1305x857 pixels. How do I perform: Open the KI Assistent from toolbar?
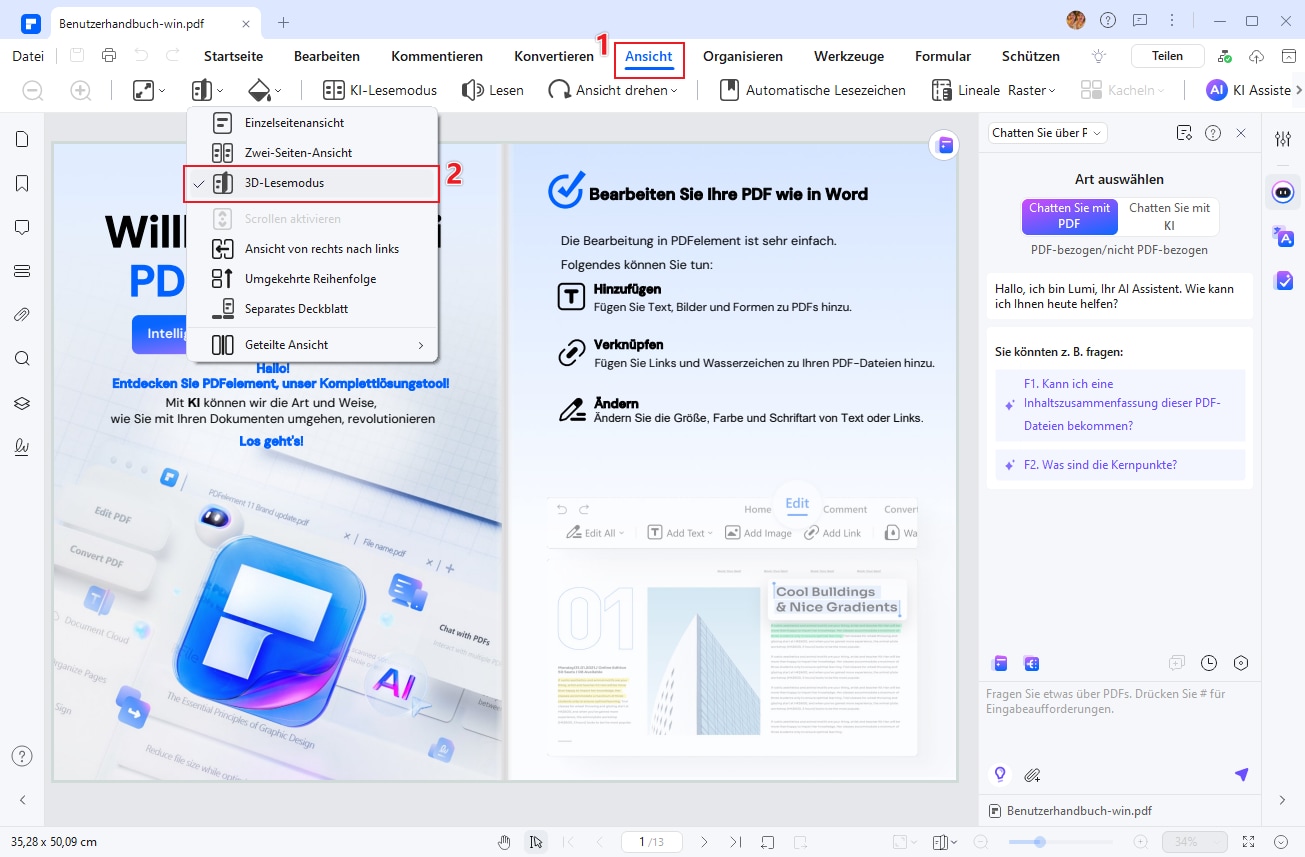click(1248, 90)
